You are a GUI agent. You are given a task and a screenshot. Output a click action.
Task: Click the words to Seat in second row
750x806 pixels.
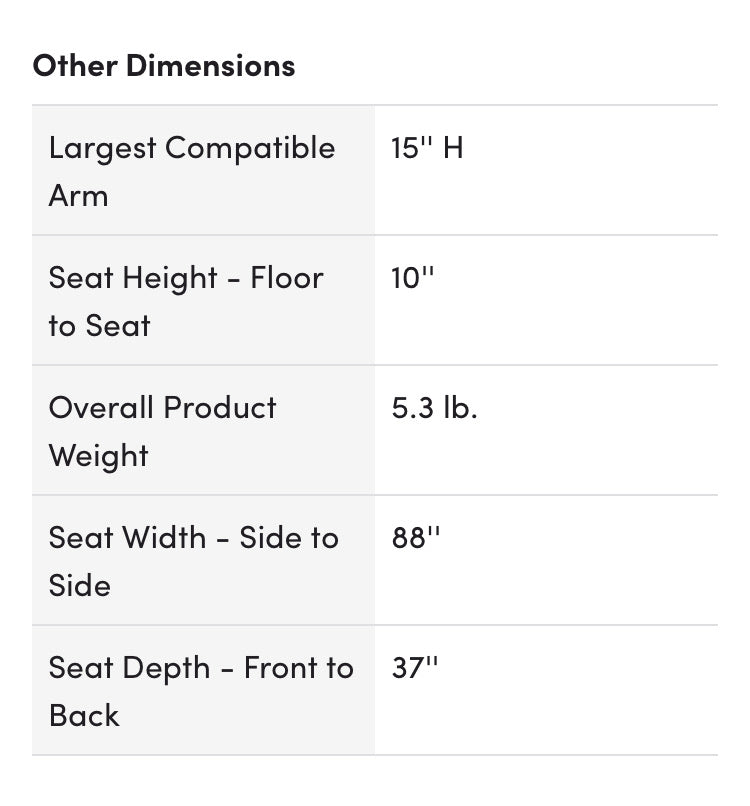(100, 326)
